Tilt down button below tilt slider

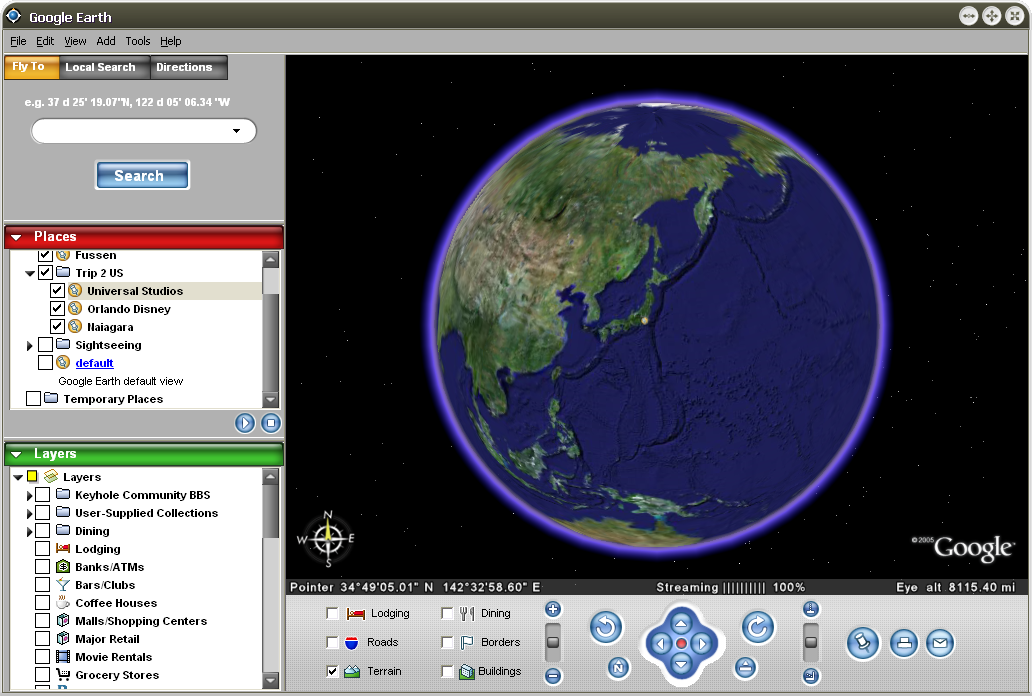click(811, 676)
